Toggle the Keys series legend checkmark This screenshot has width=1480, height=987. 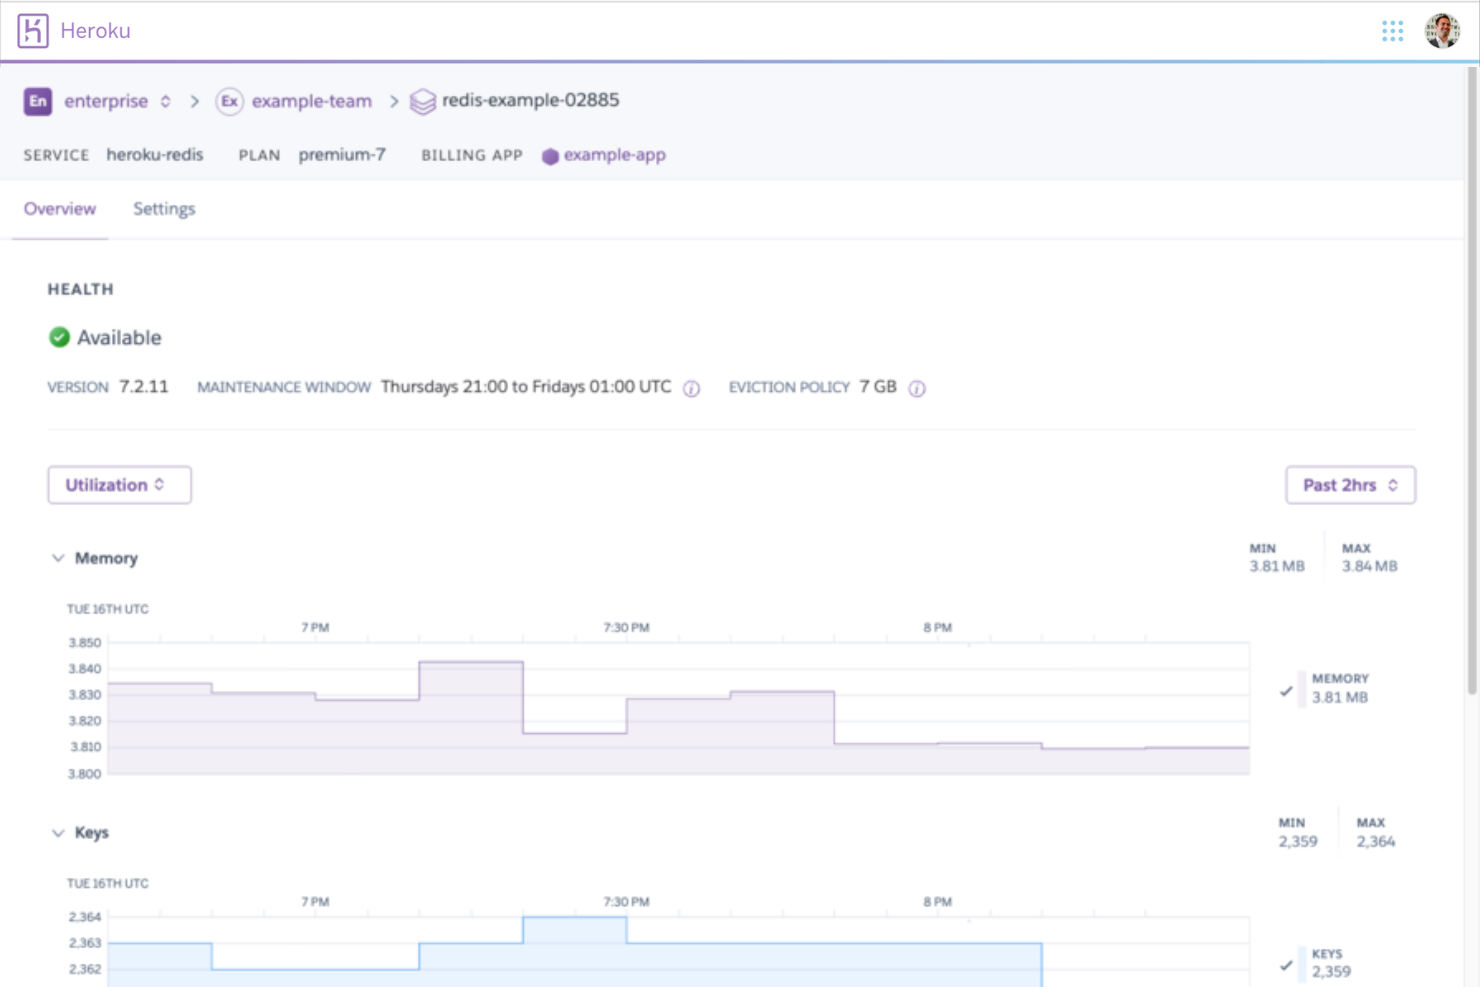click(1286, 965)
